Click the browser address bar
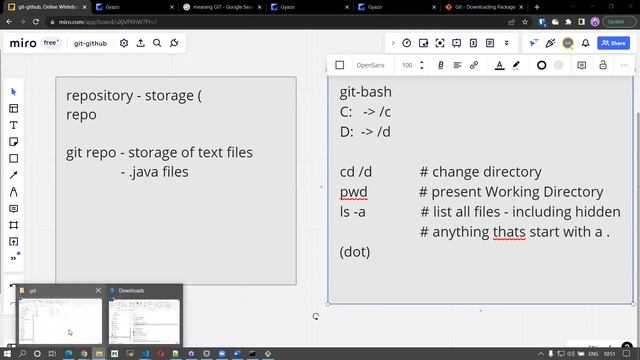 click(278, 22)
